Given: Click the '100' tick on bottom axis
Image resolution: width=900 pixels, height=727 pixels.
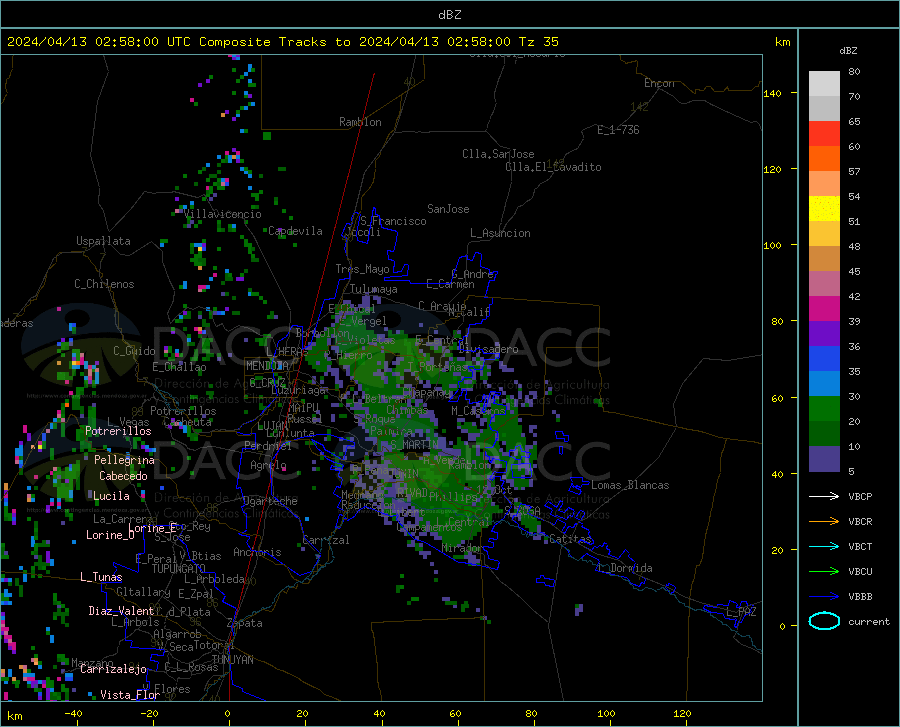Looking at the screenshot, I should 606,713.
